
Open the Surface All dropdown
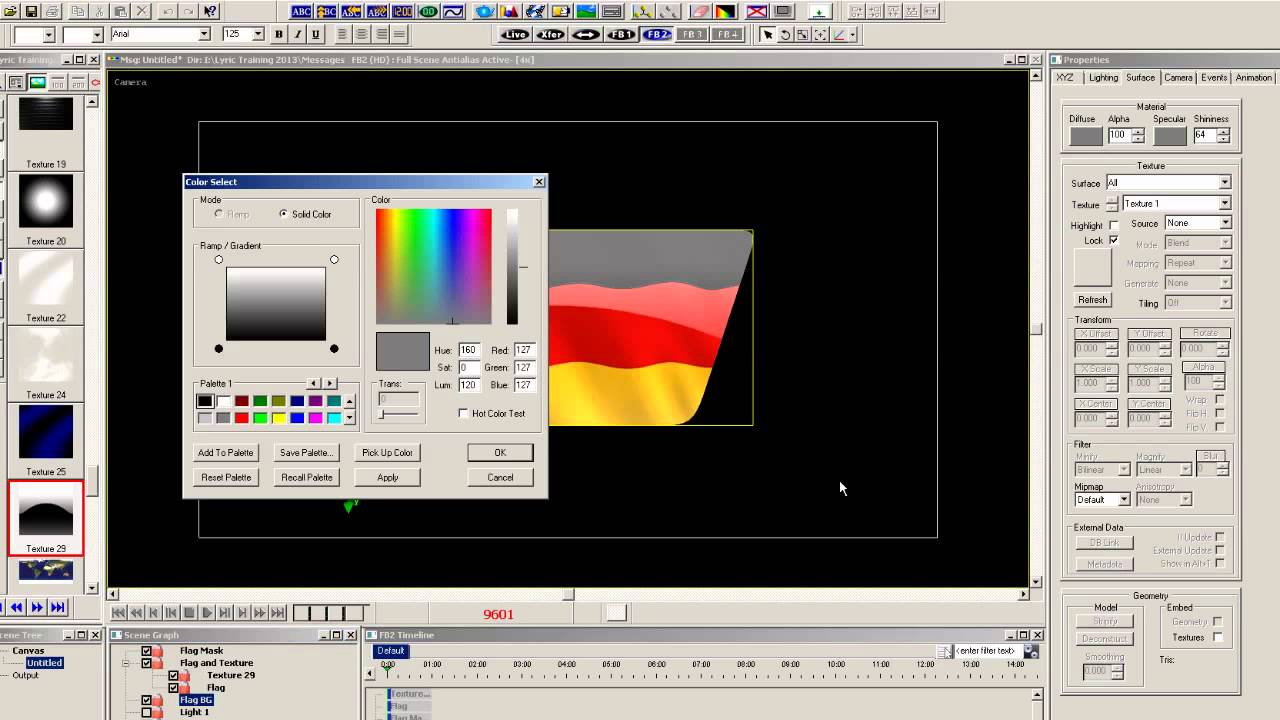[x=1224, y=183]
